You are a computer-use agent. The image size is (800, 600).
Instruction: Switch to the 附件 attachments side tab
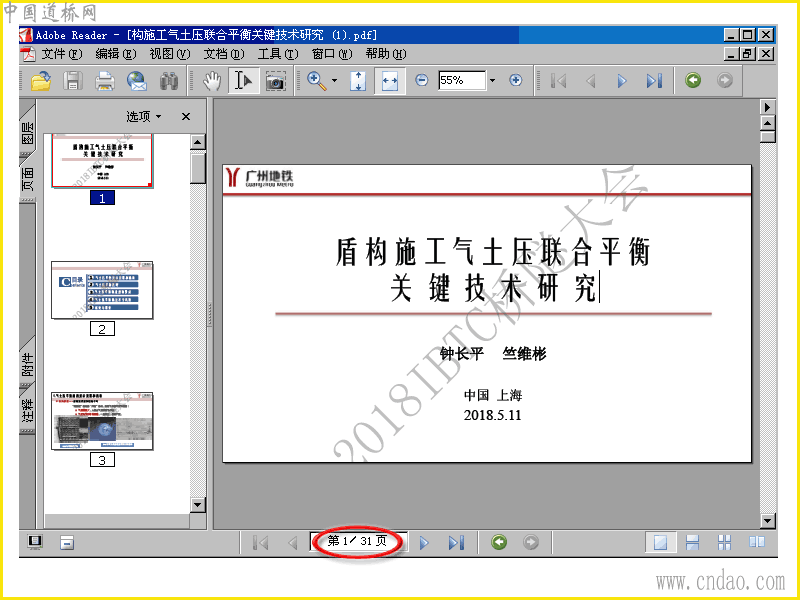pyautogui.click(x=27, y=364)
